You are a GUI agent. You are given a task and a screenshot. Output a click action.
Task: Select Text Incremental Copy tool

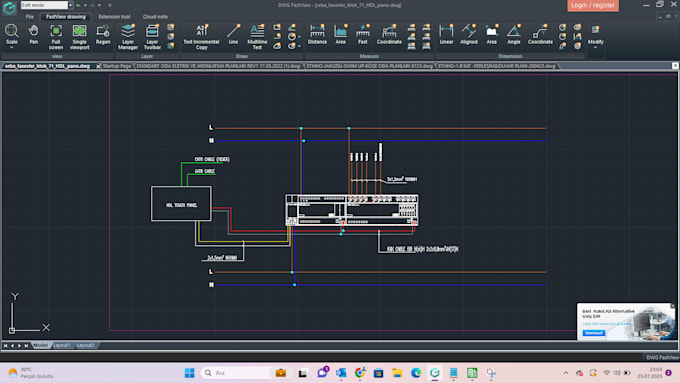(x=201, y=37)
